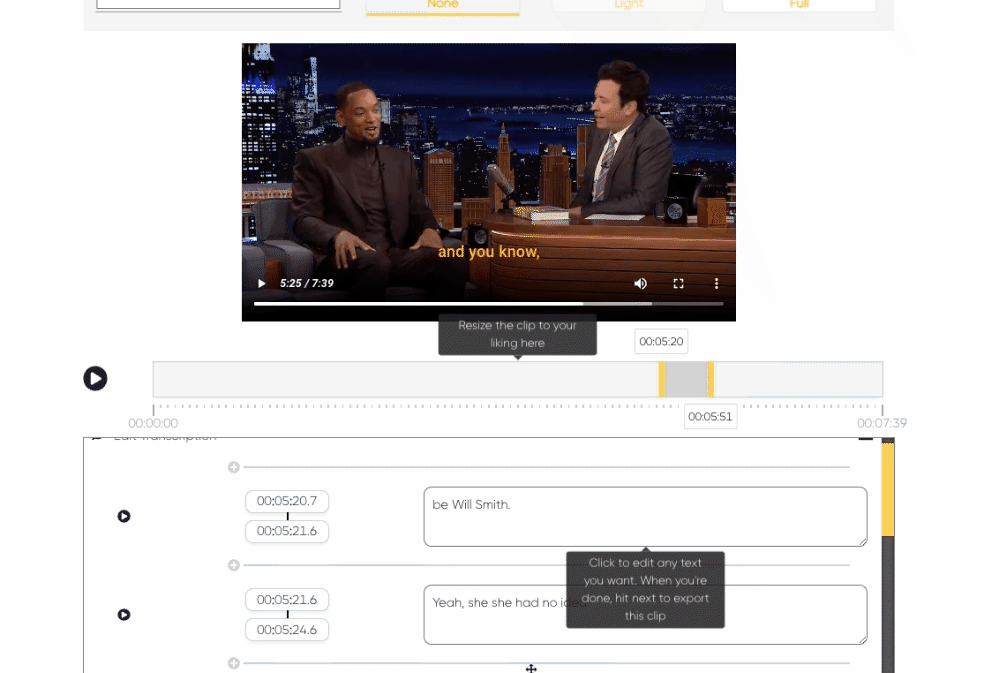Edit end time 00:05:21.6 of first segment
This screenshot has width=999, height=673.
(x=287, y=531)
